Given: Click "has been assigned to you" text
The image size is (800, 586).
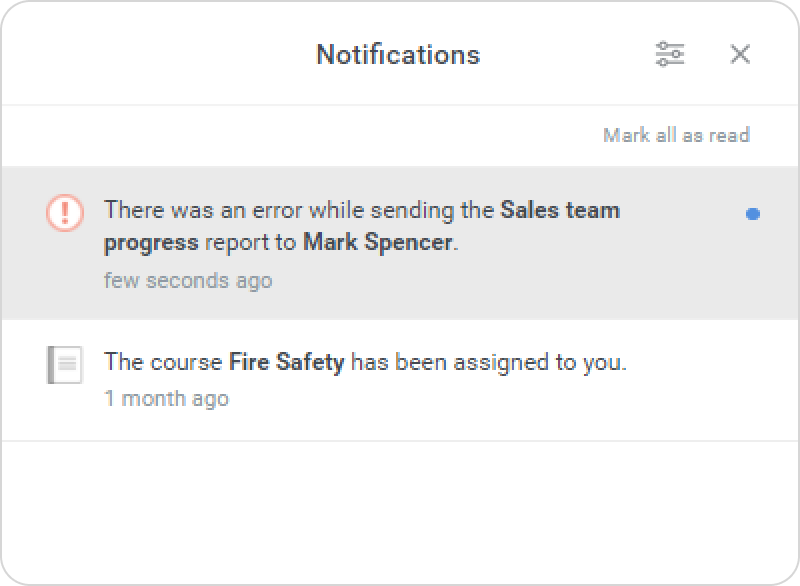Looking at the screenshot, I should click(488, 362).
